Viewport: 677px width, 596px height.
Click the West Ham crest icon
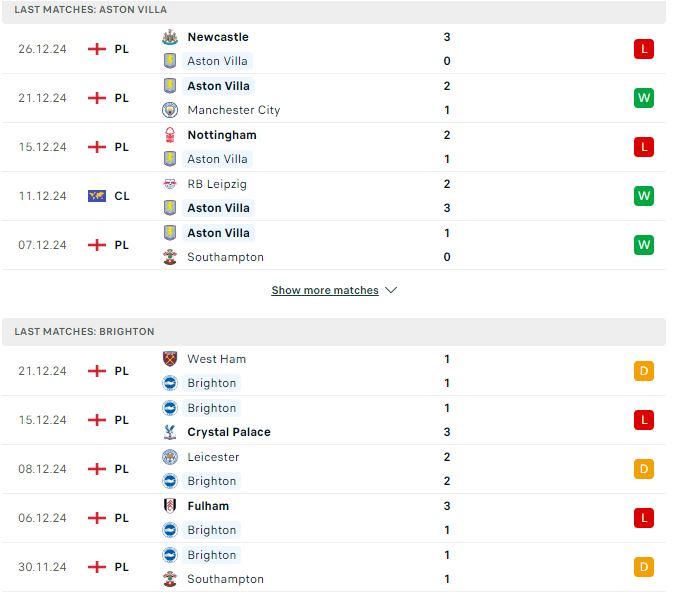[170, 359]
